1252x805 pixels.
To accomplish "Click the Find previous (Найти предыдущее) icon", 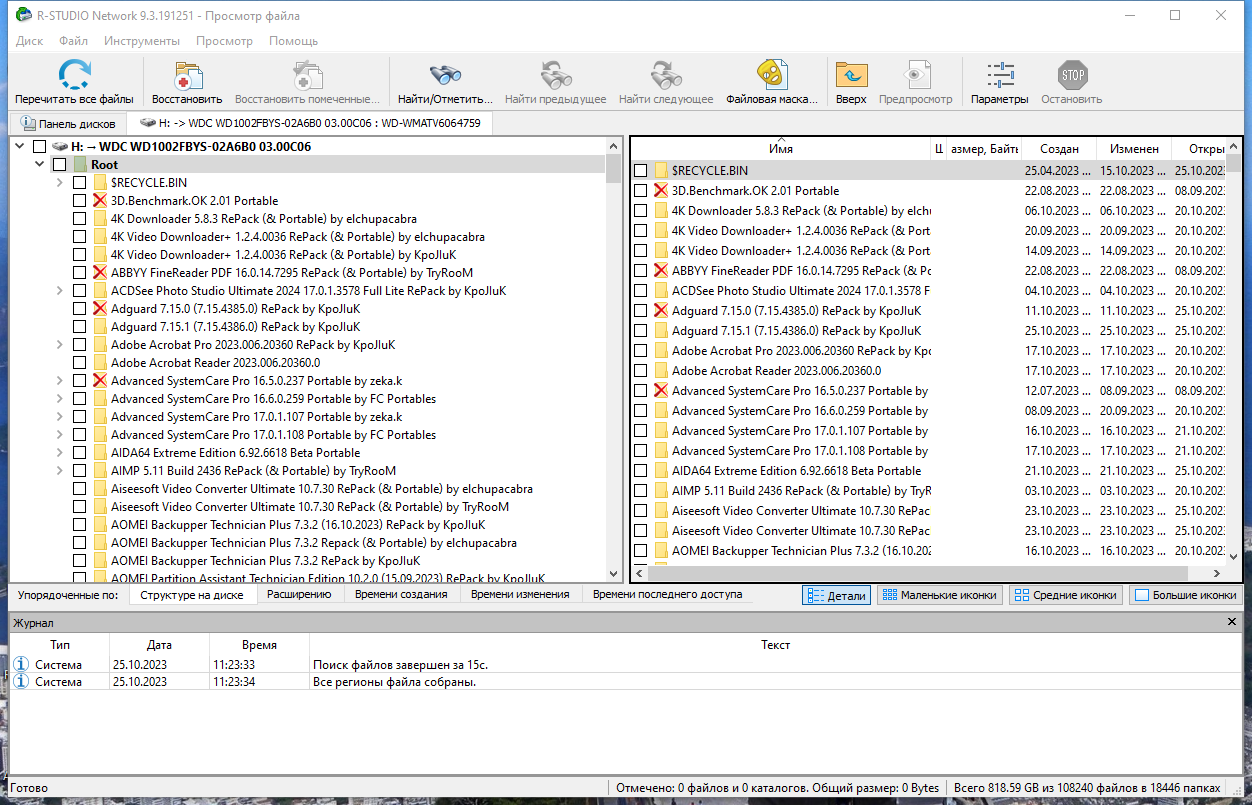I will (x=555, y=75).
